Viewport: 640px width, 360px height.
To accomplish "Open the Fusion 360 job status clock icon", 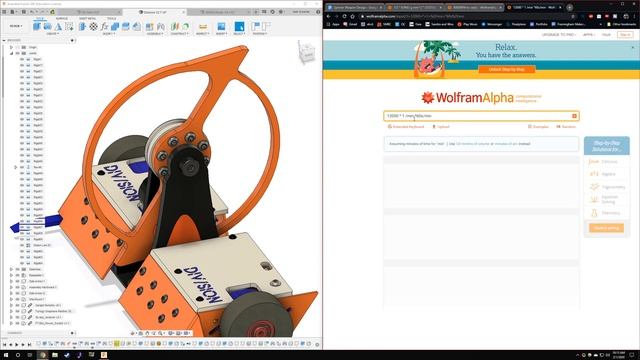I will click(x=273, y=12).
